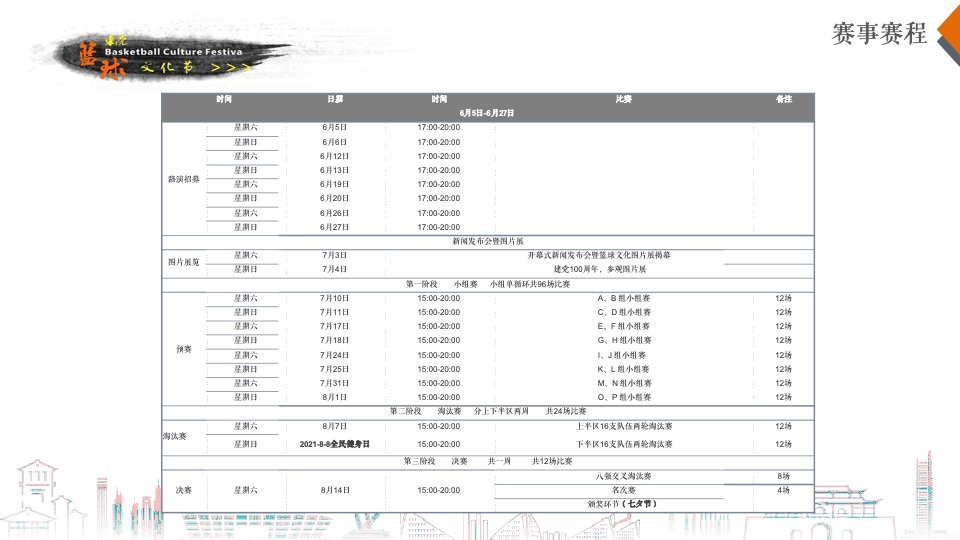
Task: Click the 赛事赛程 slide title
Action: [879, 34]
